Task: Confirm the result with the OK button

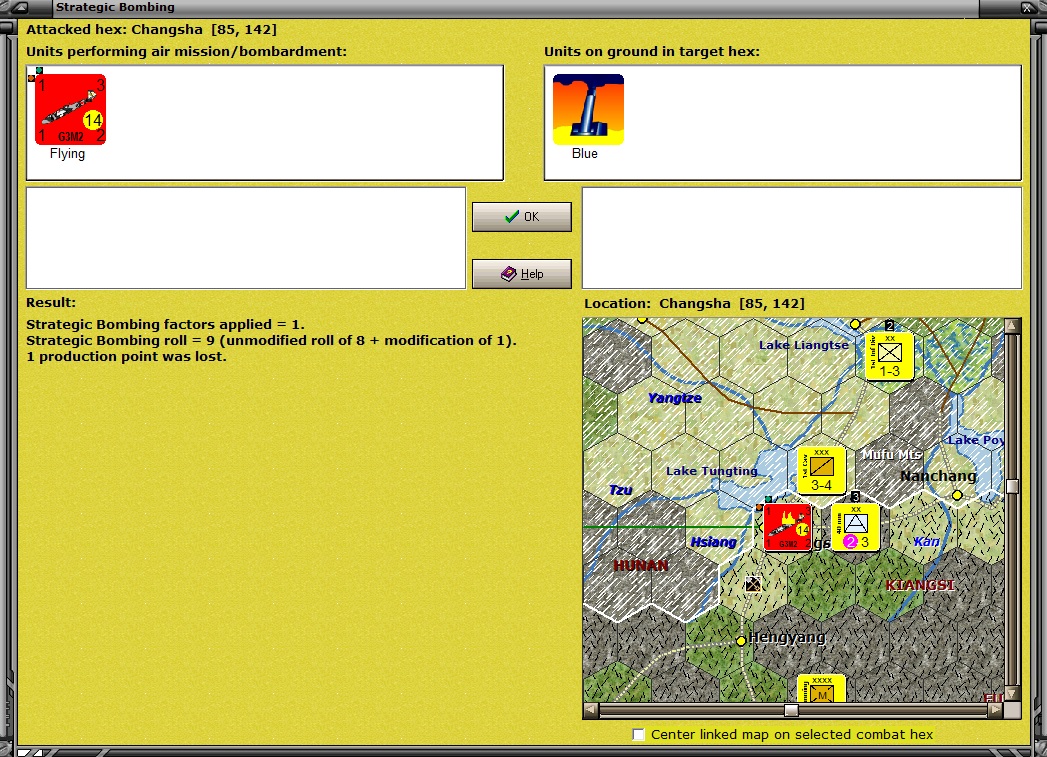Action: point(521,217)
